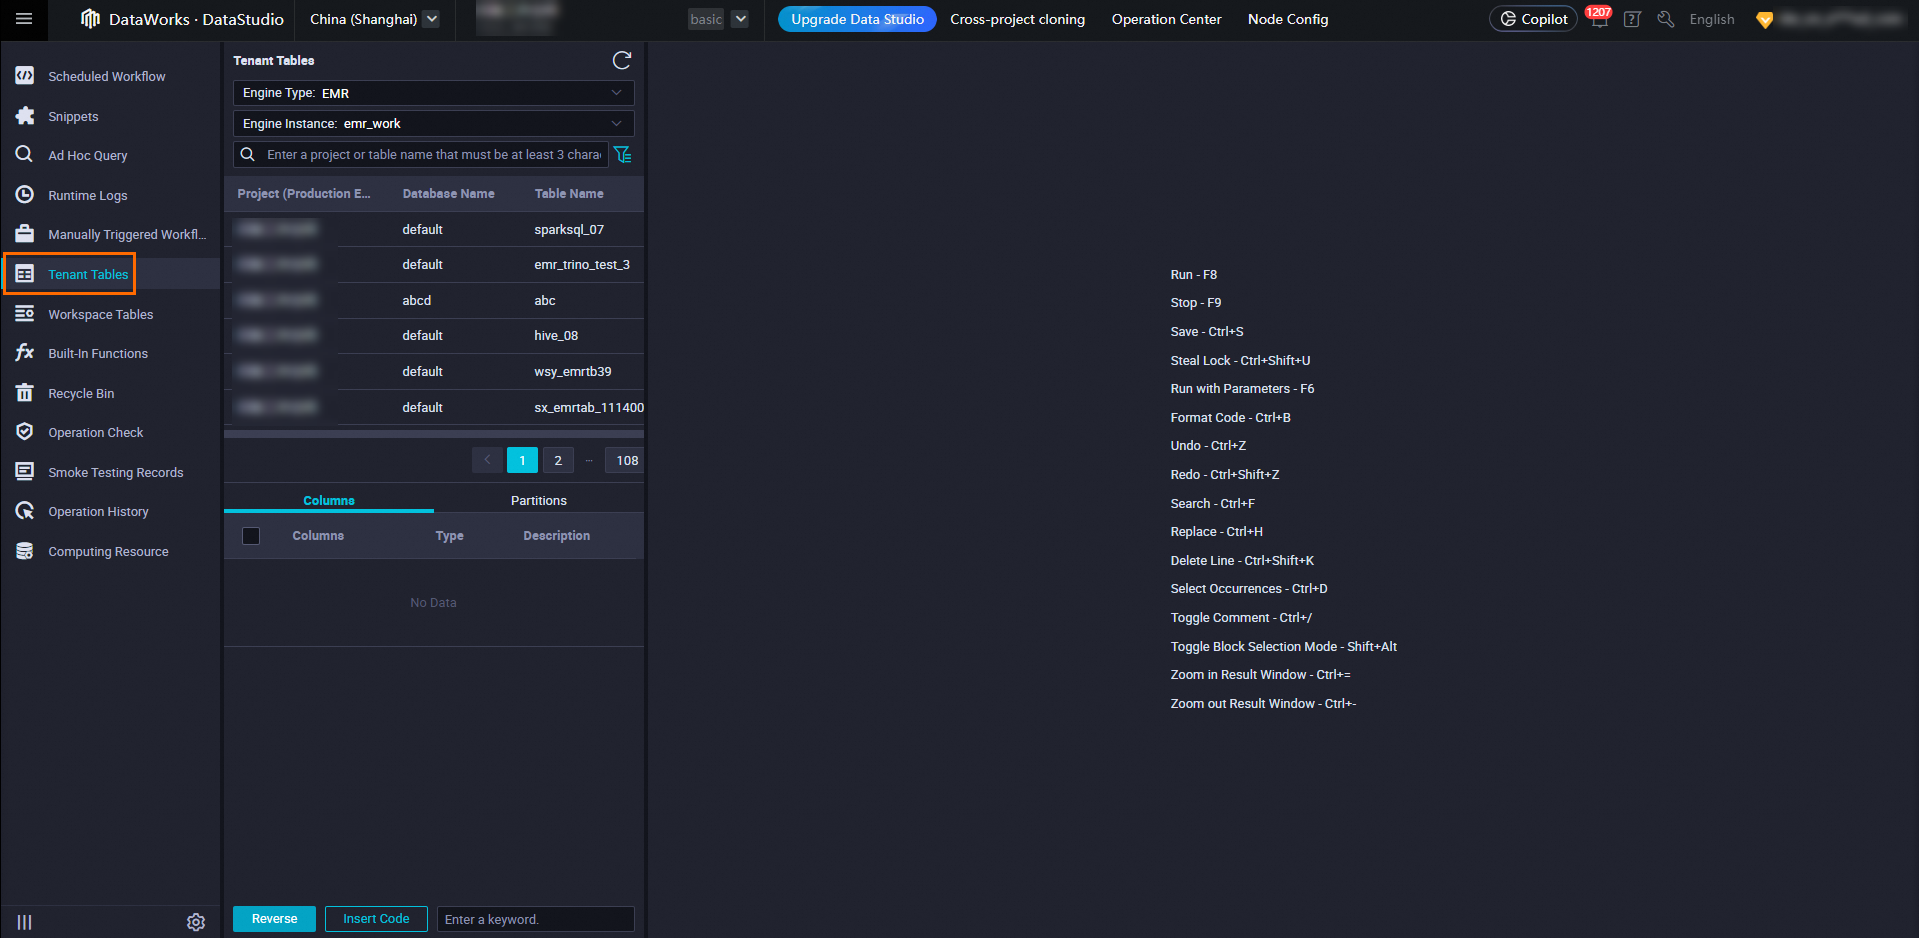The height and width of the screenshot is (938, 1919).
Task: Open the China (Shanghai) region selector
Action: click(374, 19)
